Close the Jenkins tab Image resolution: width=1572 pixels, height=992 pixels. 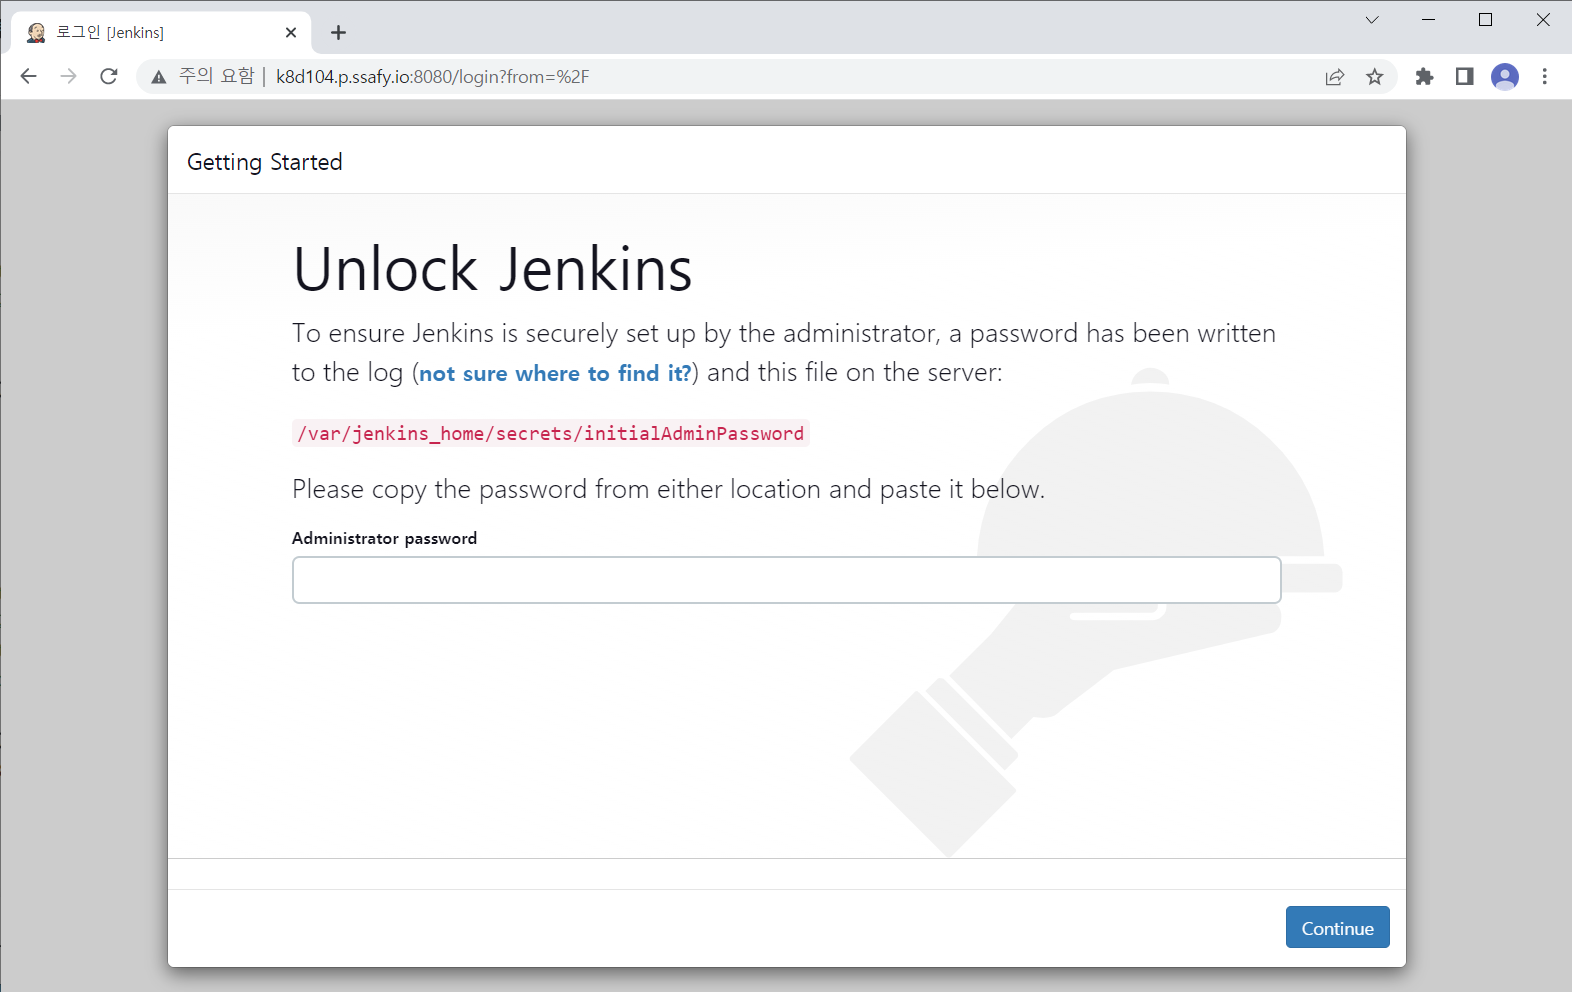pyautogui.click(x=291, y=33)
